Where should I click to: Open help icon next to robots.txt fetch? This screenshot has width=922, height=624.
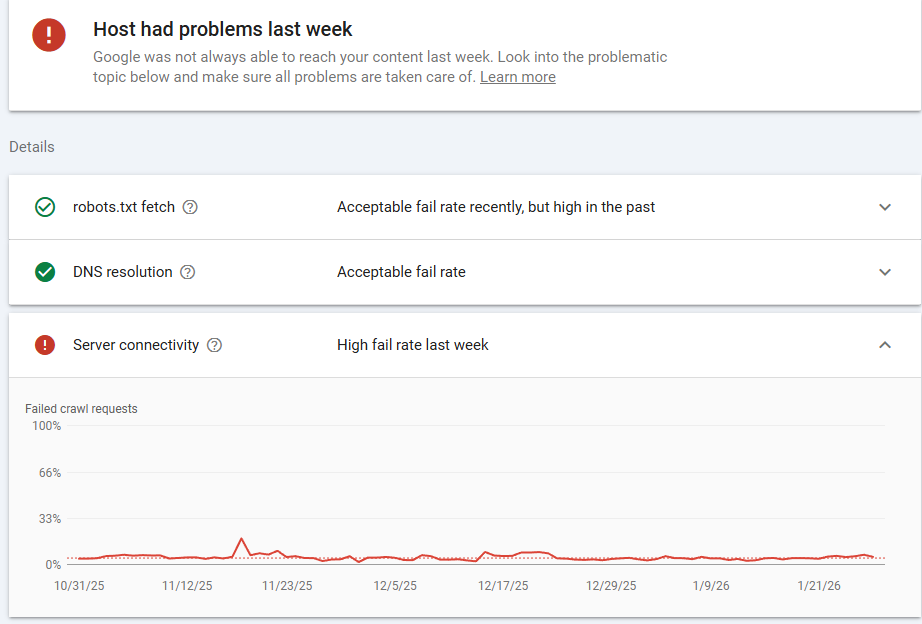point(190,207)
